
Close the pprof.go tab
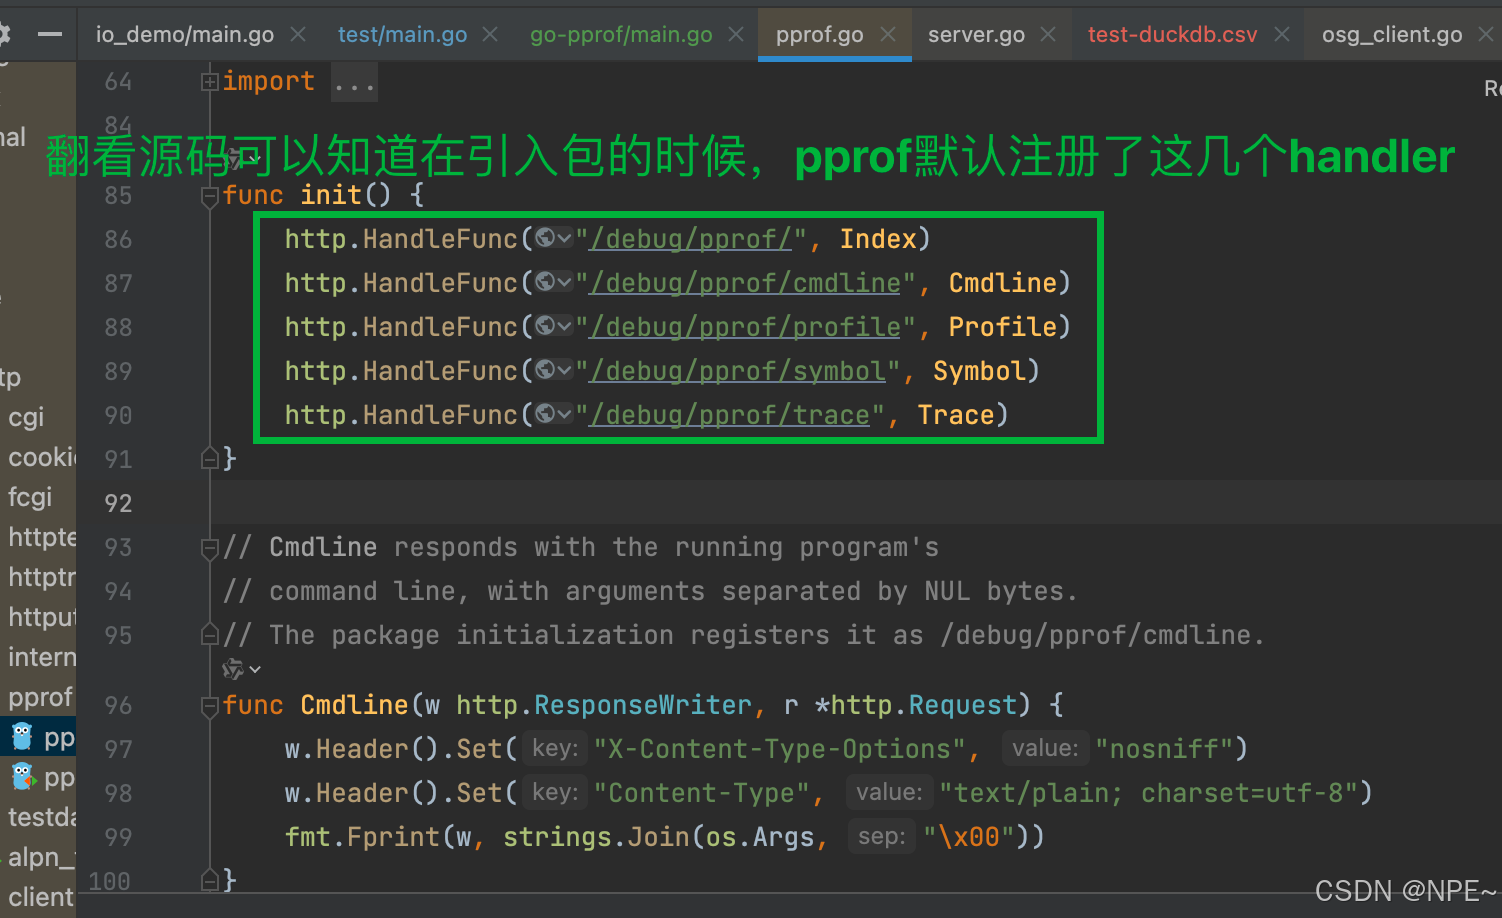pyautogui.click(x=887, y=34)
